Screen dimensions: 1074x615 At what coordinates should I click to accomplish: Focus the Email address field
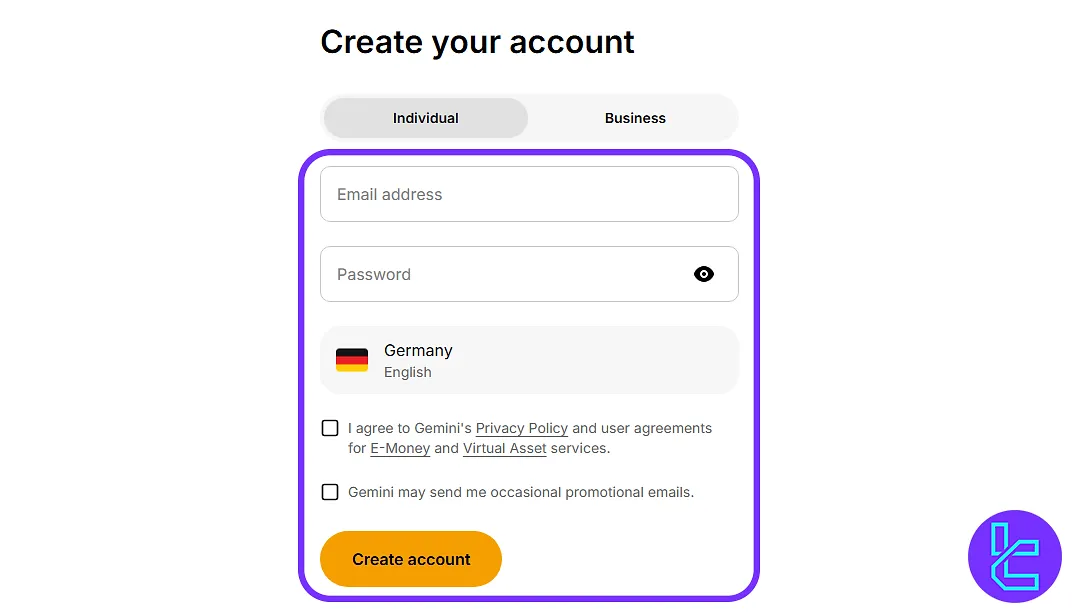click(529, 194)
